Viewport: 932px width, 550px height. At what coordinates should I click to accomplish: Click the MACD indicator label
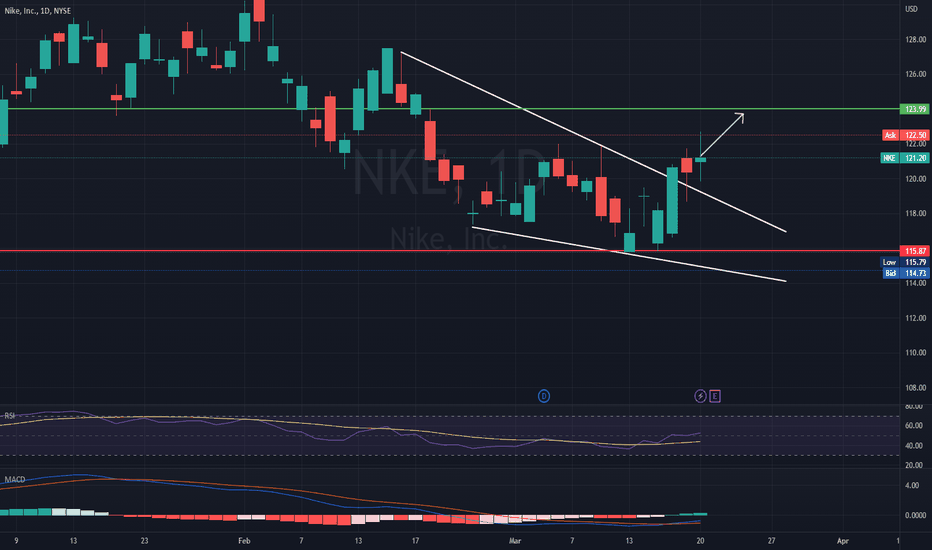coord(15,479)
